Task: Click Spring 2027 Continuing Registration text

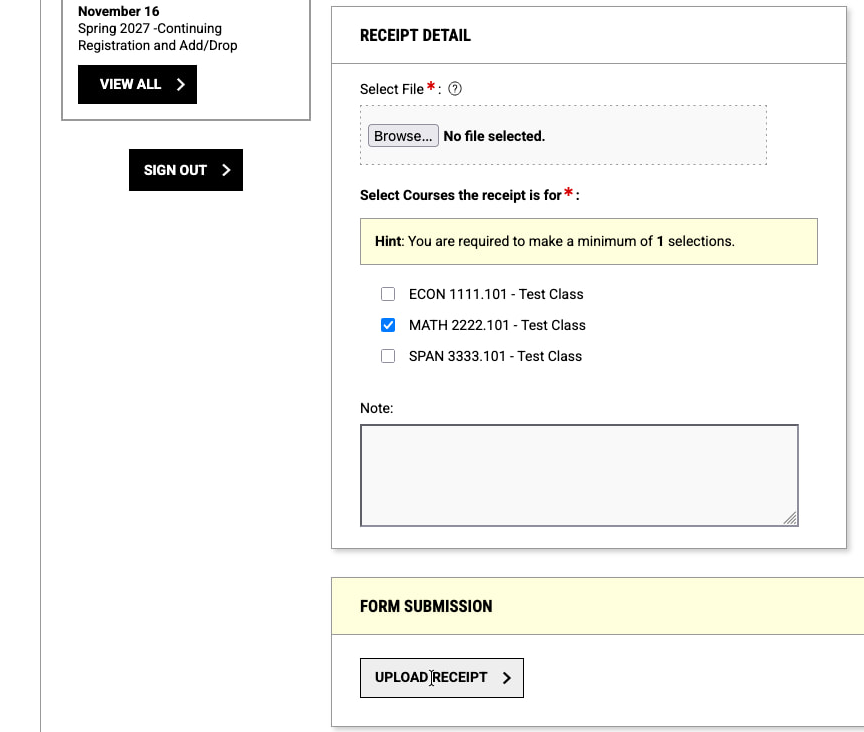Action: [158, 37]
